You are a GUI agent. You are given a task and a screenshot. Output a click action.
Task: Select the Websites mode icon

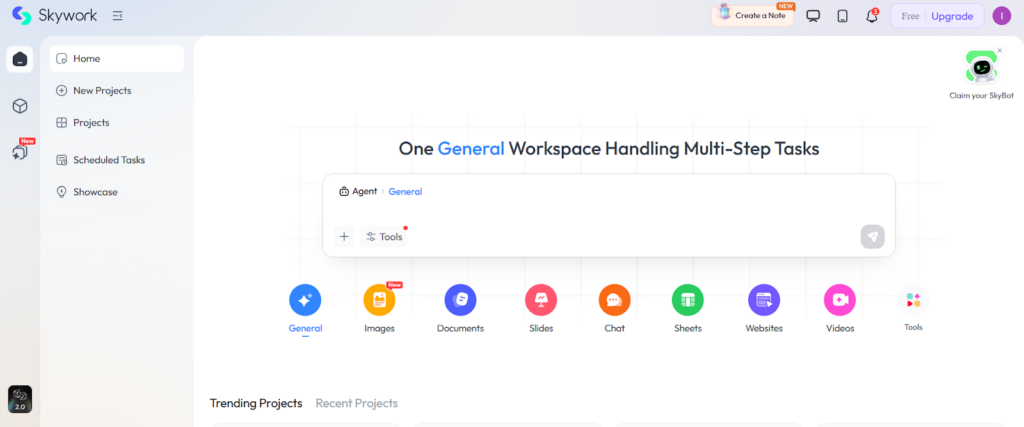pyautogui.click(x=764, y=300)
